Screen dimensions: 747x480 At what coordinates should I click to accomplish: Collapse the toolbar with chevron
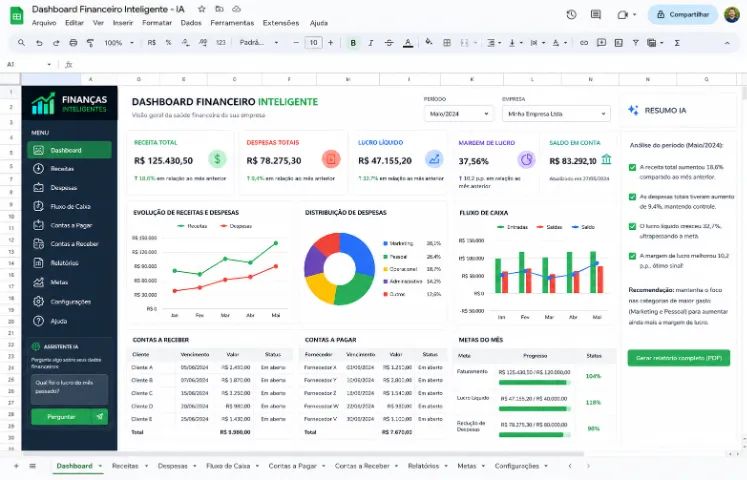click(727, 43)
